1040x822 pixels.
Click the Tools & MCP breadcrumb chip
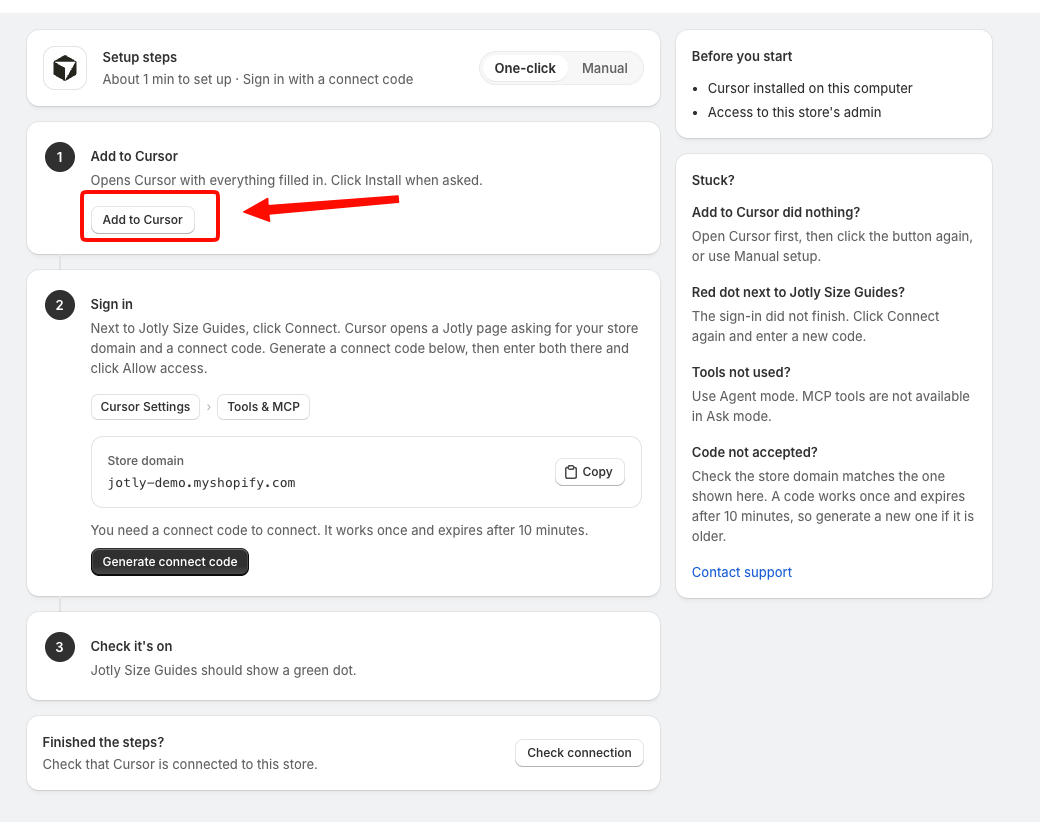coord(263,407)
